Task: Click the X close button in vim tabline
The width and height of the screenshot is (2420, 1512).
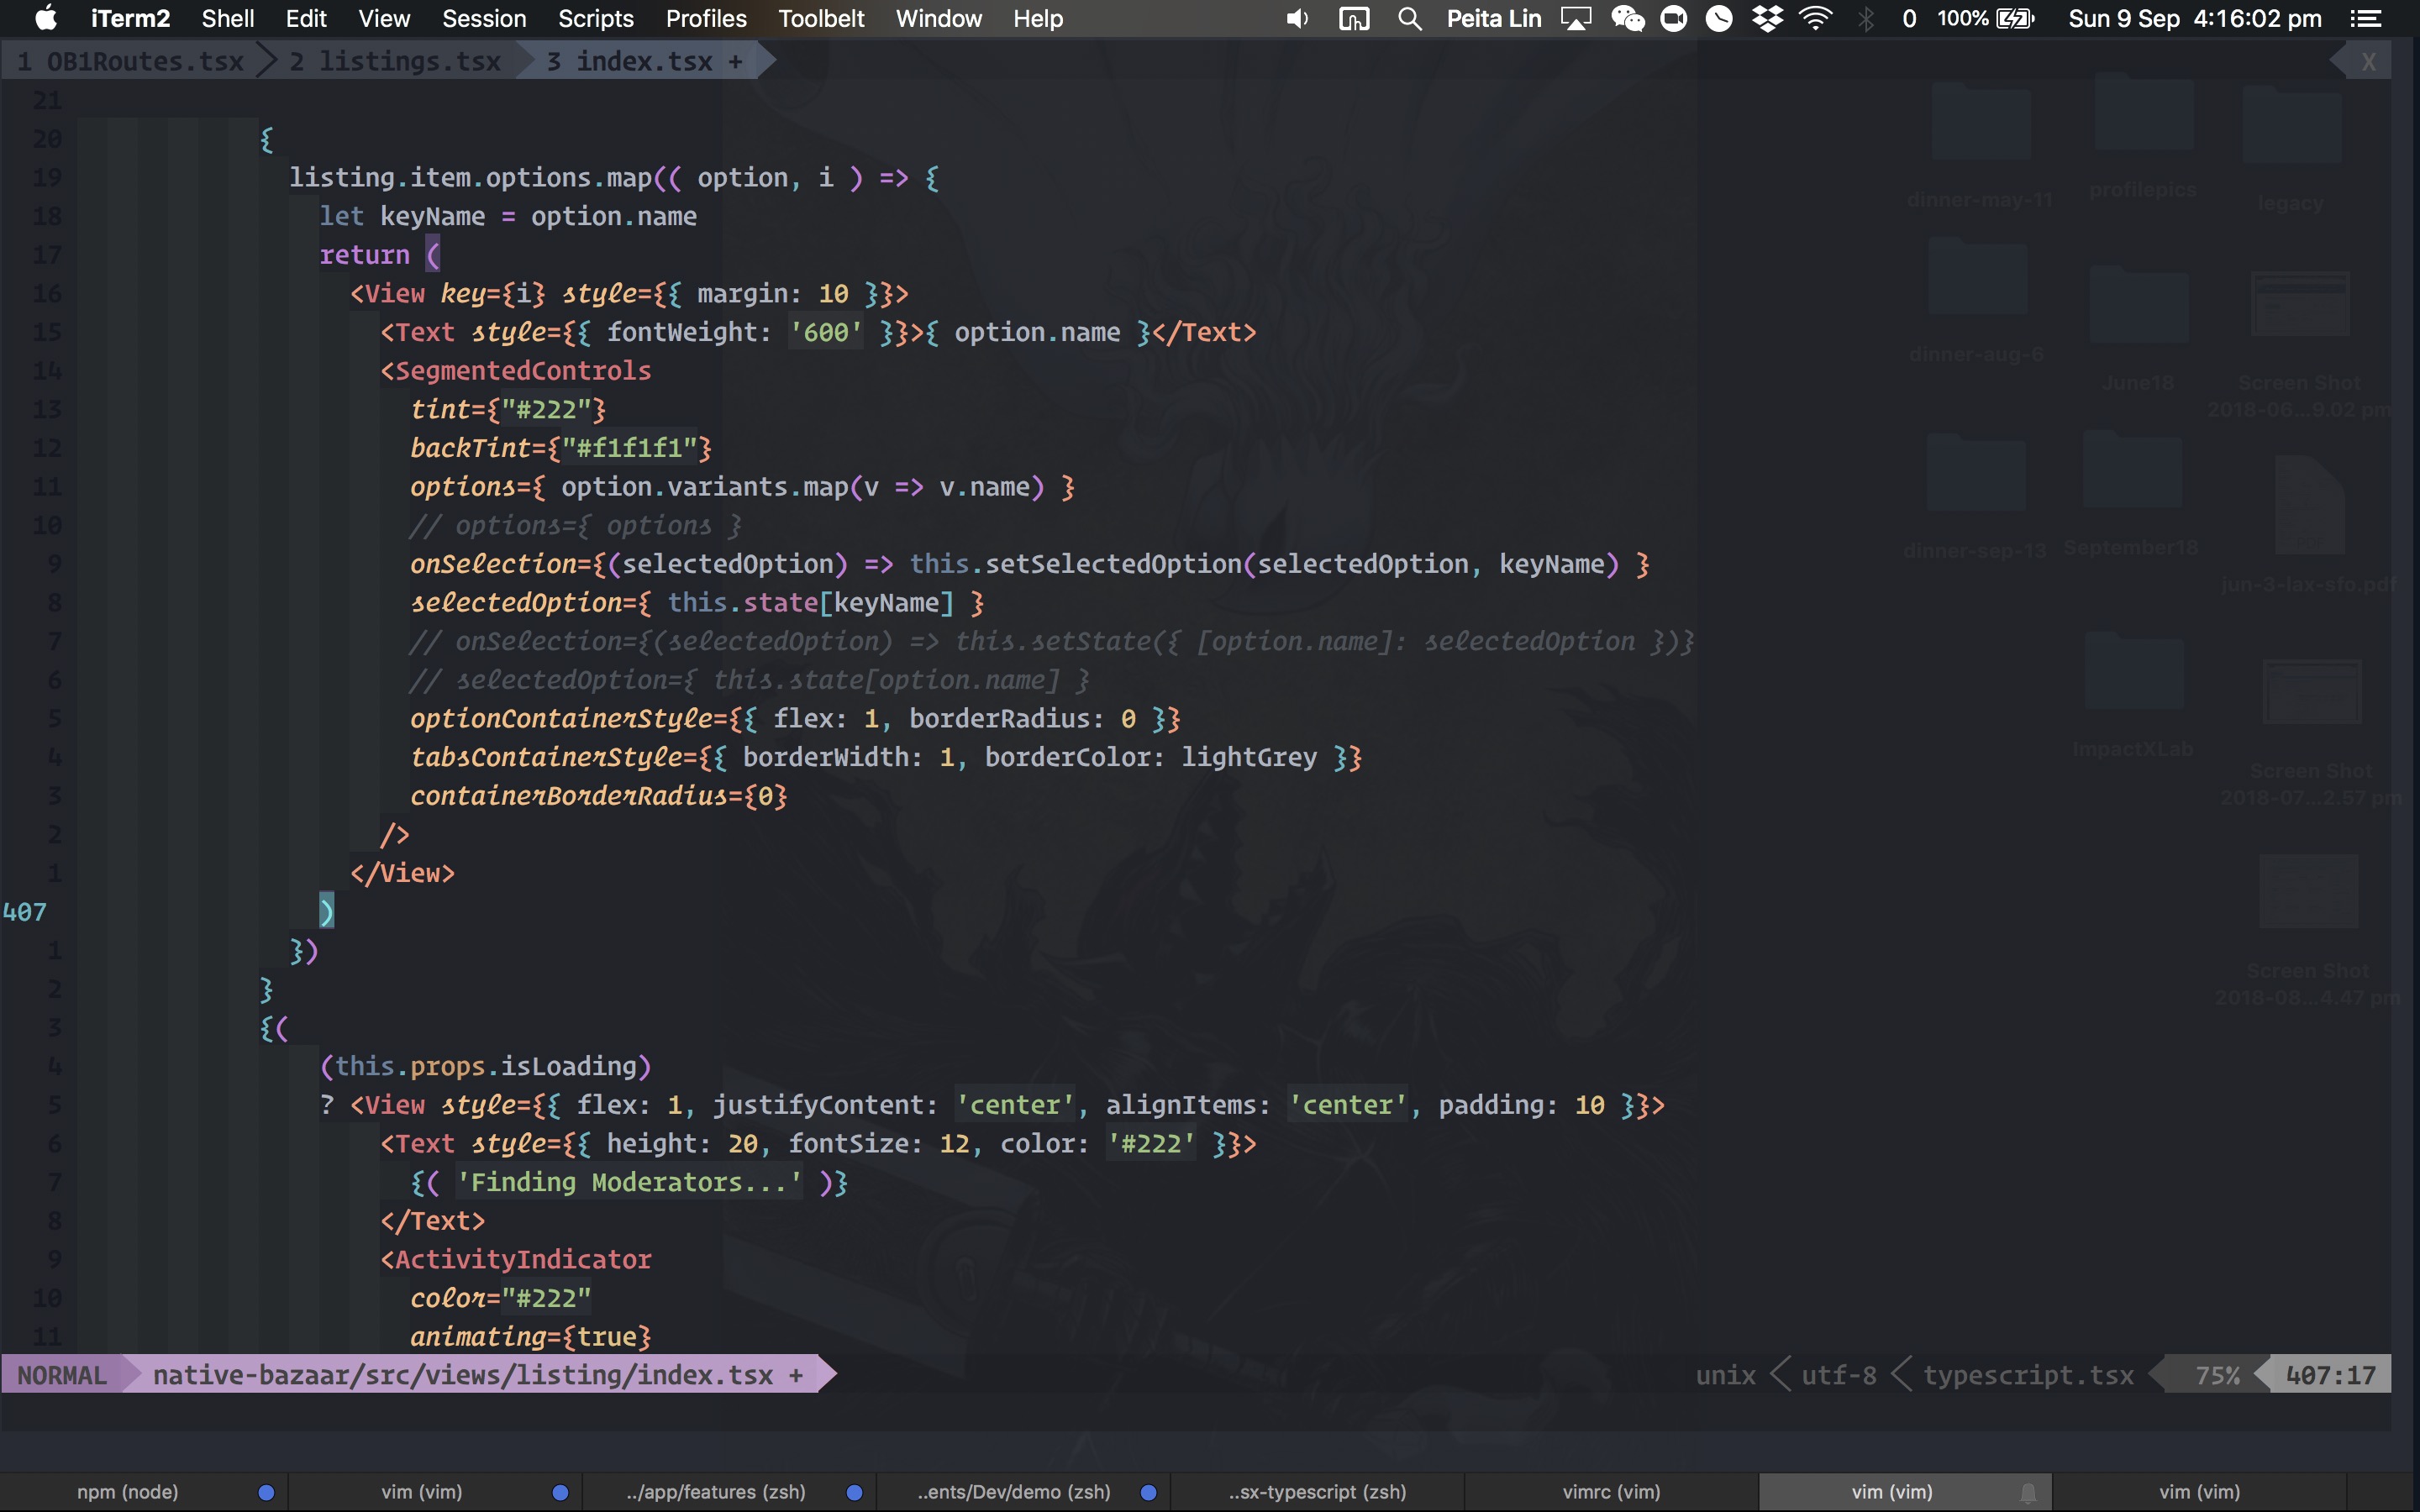Action: coord(2368,62)
